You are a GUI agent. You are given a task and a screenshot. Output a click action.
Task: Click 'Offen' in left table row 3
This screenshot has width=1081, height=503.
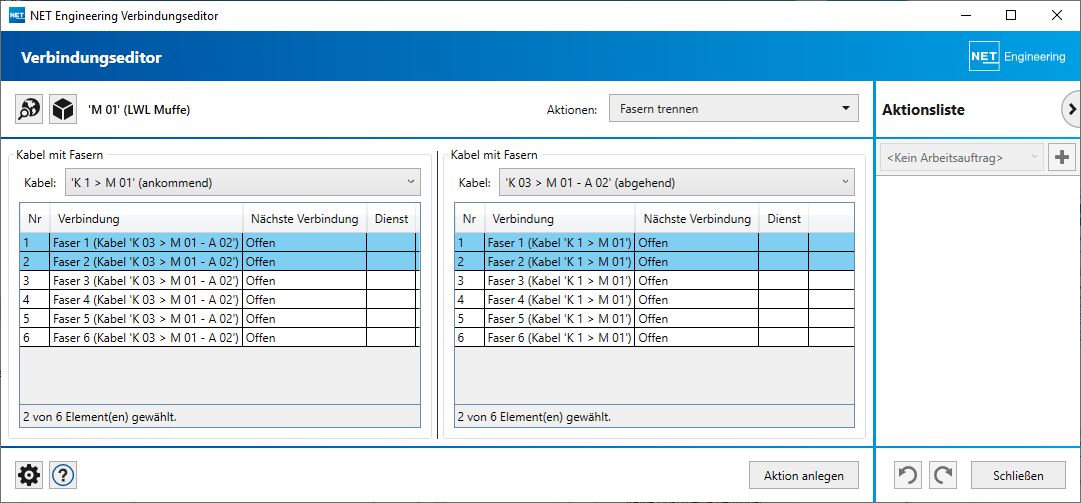(x=261, y=281)
